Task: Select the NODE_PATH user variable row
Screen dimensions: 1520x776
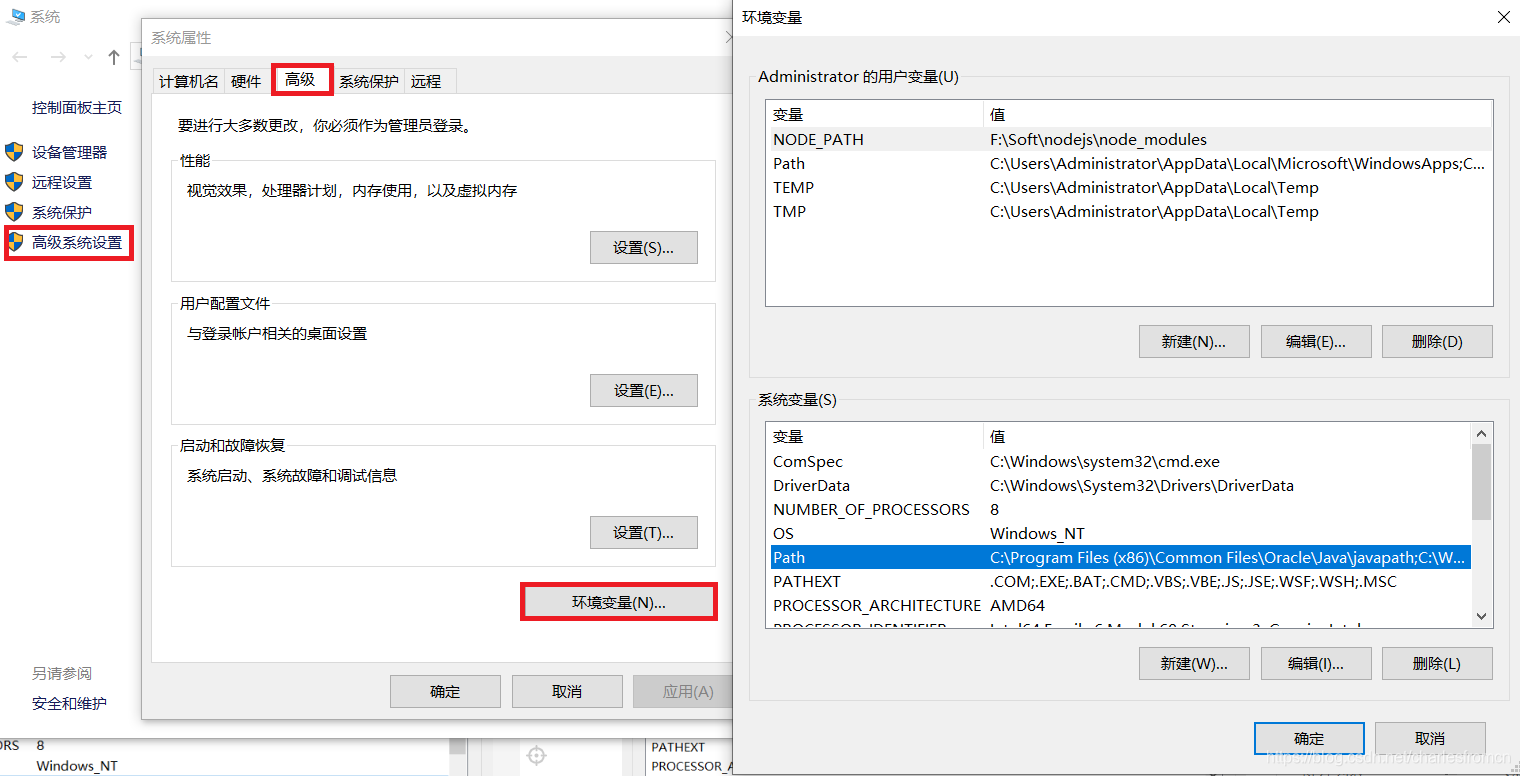Action: click(x=1129, y=140)
